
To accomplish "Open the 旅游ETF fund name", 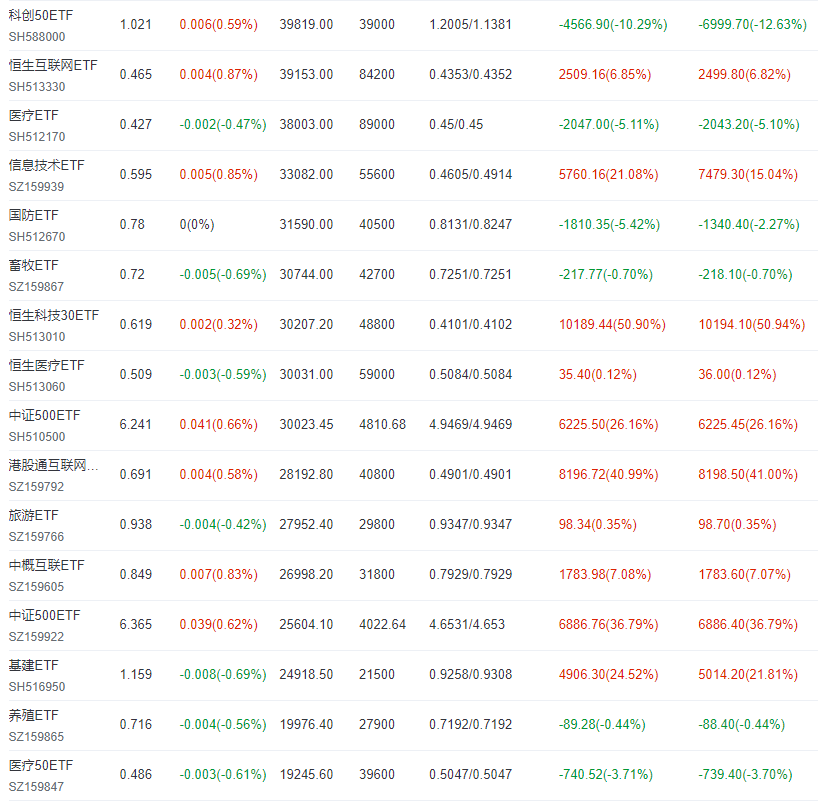I will (x=34, y=516).
